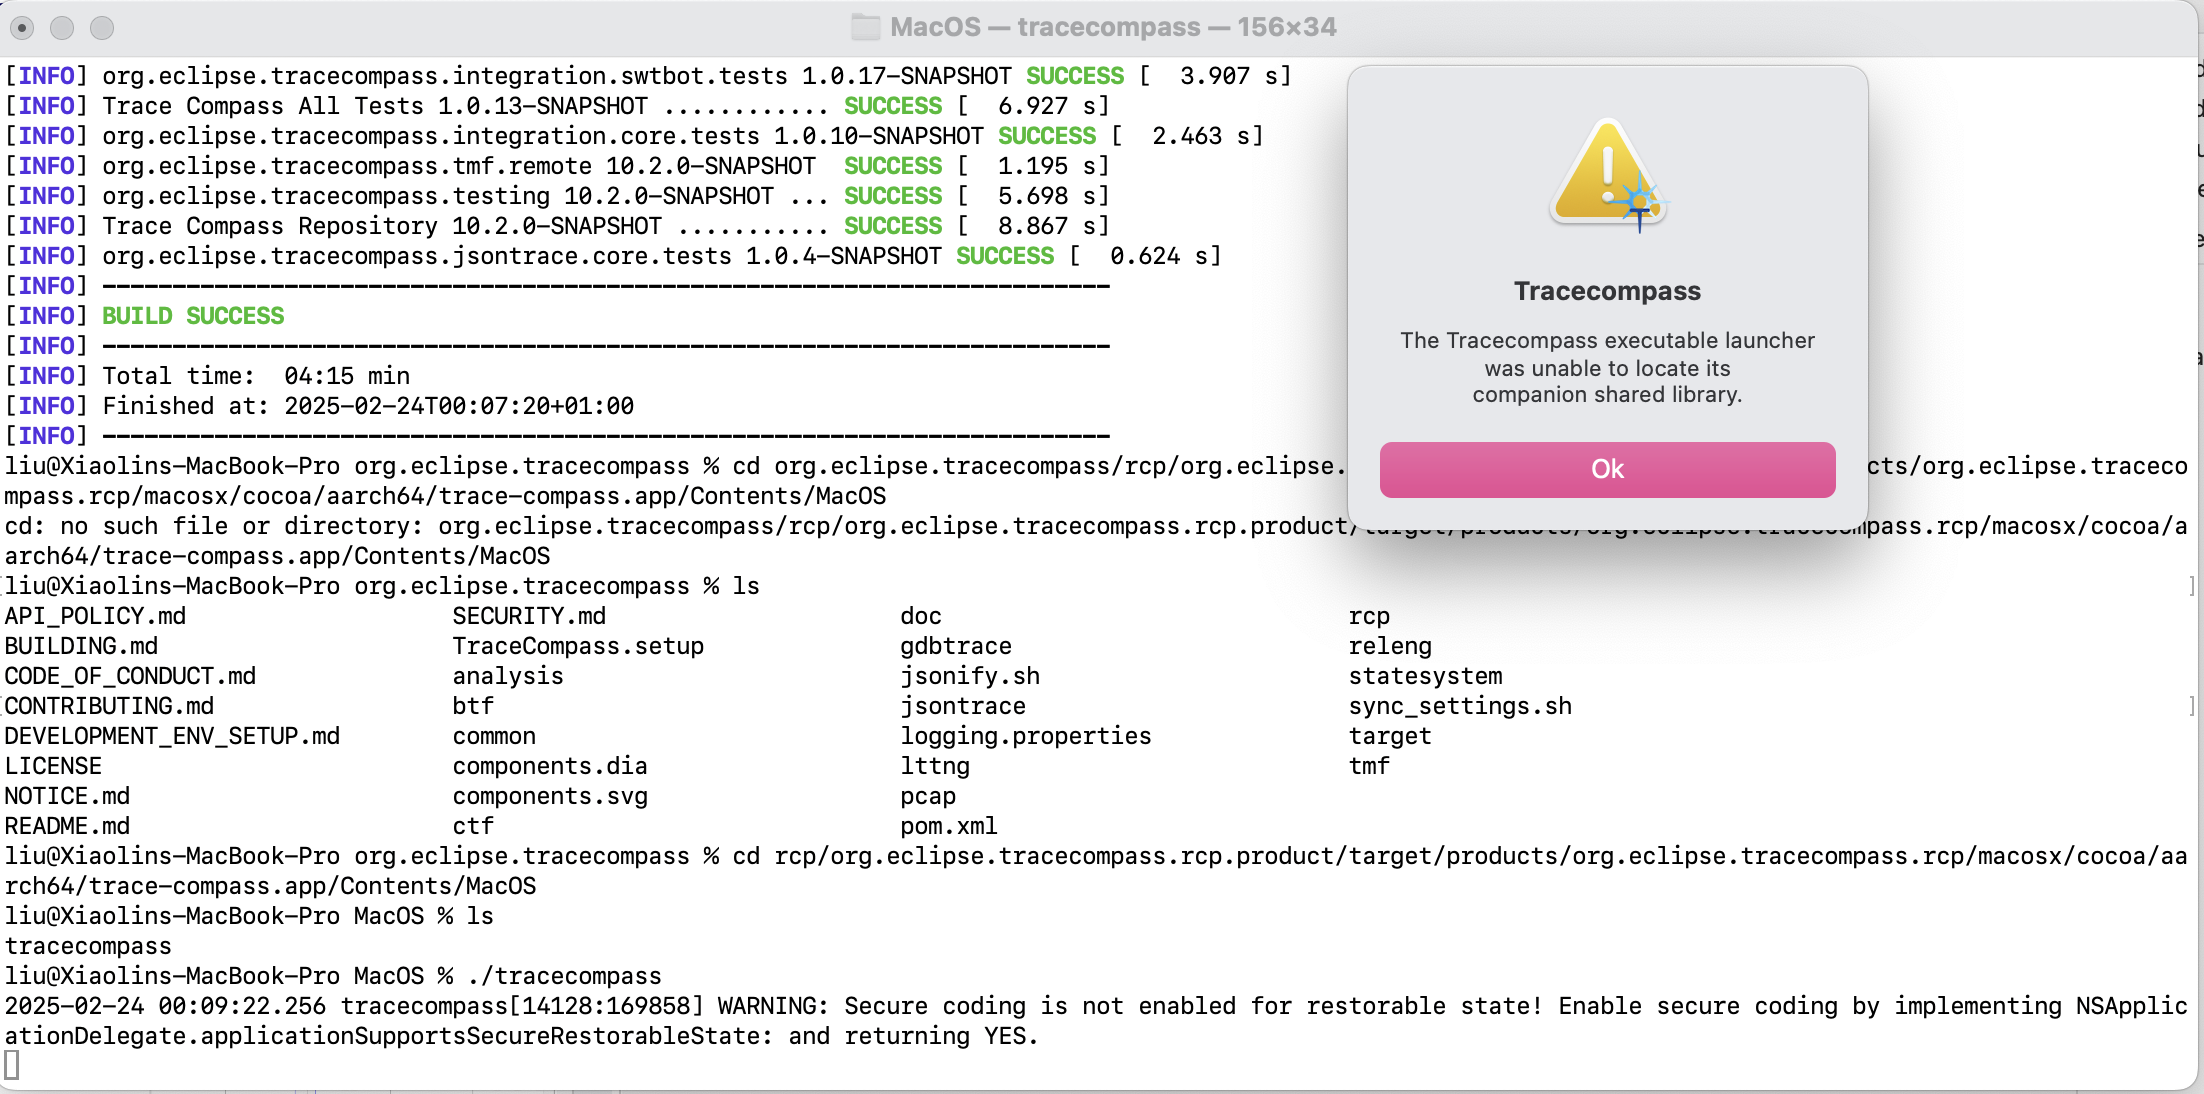This screenshot has width=2204, height=1094.
Task: Click the Tracecompass dialog title
Action: coord(1607,291)
